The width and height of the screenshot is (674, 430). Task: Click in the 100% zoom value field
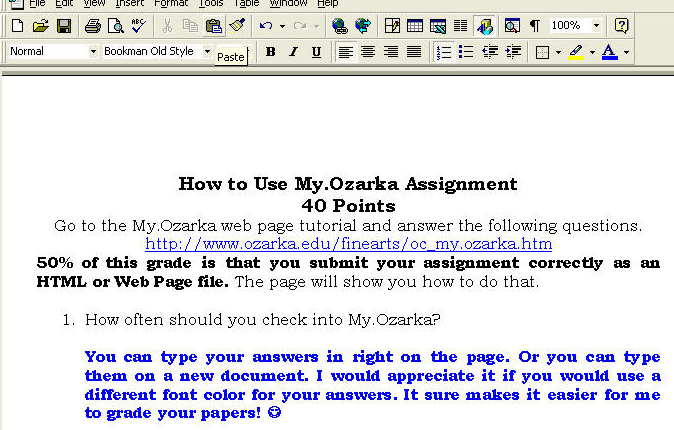click(x=568, y=26)
